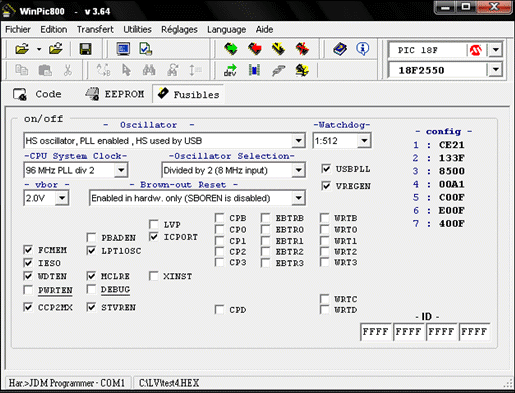The image size is (515, 393).
Task: Click the greyed copy icon
Action: 22,70
